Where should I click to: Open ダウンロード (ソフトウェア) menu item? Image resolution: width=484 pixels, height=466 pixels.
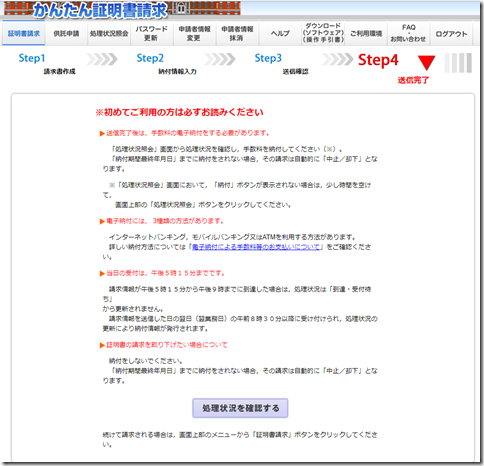[323, 33]
